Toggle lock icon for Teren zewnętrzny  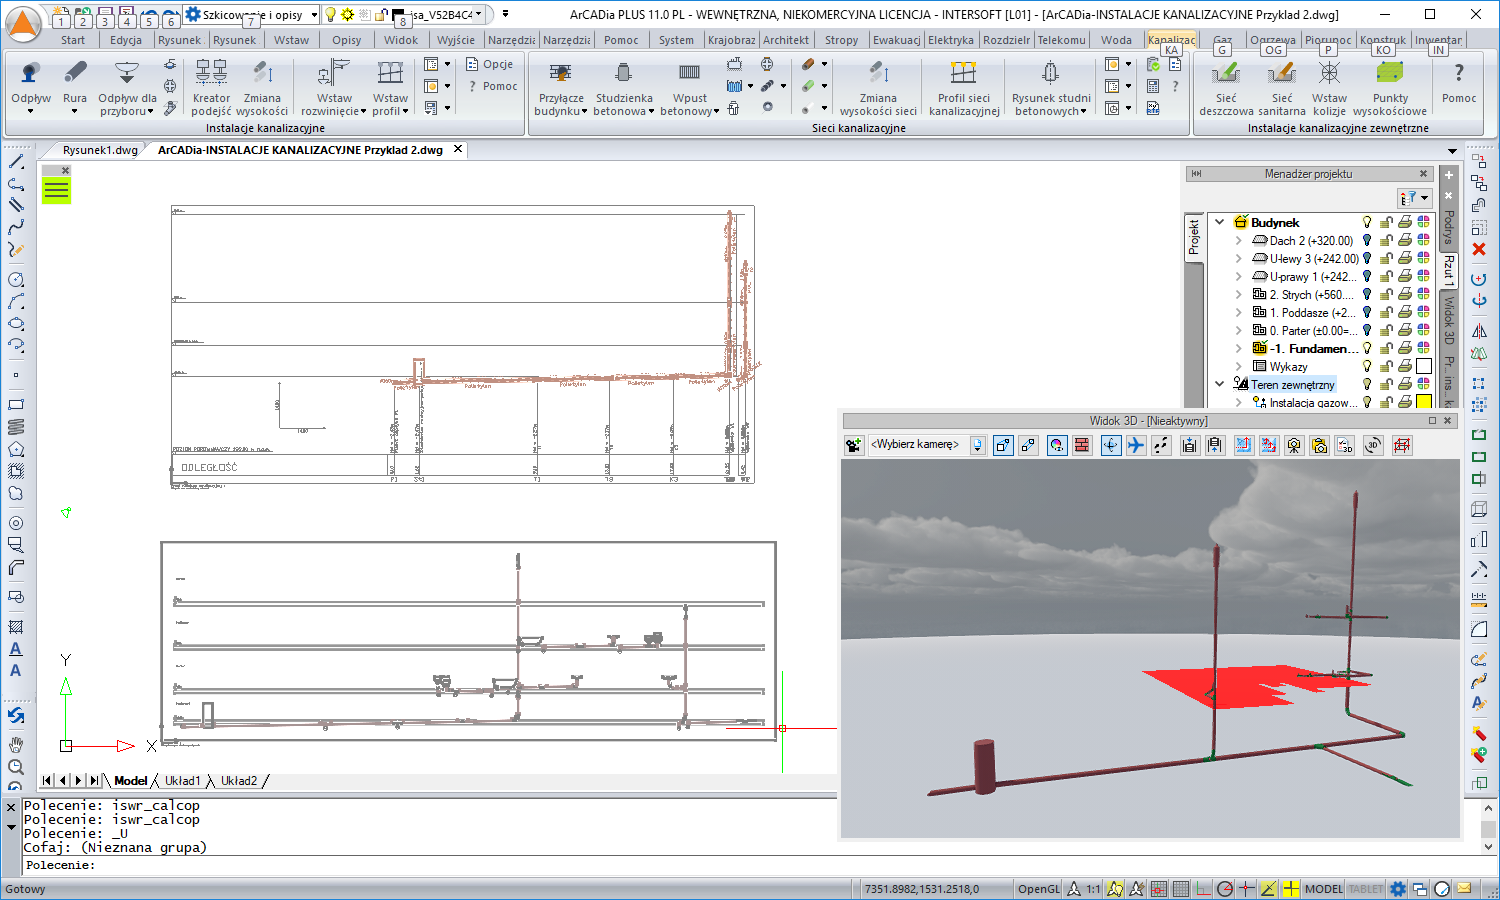click(1386, 384)
